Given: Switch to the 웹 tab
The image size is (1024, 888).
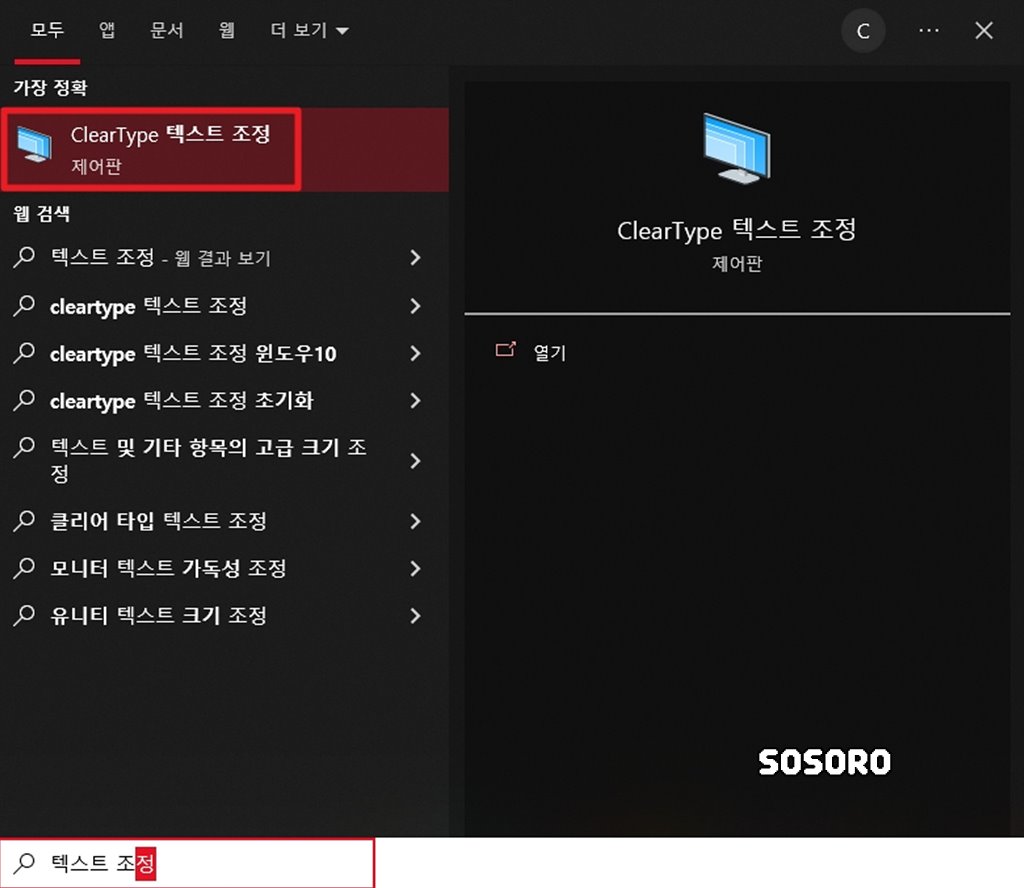Looking at the screenshot, I should tap(227, 30).
